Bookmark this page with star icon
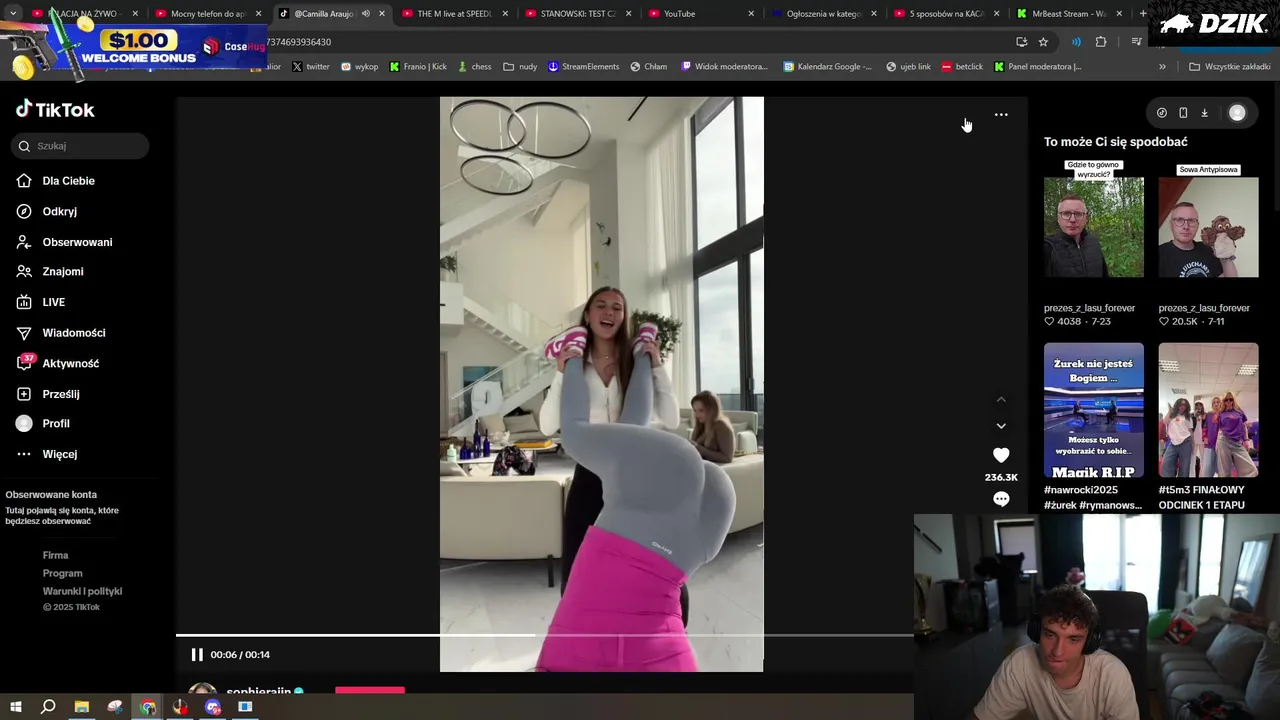 coord(1043,42)
